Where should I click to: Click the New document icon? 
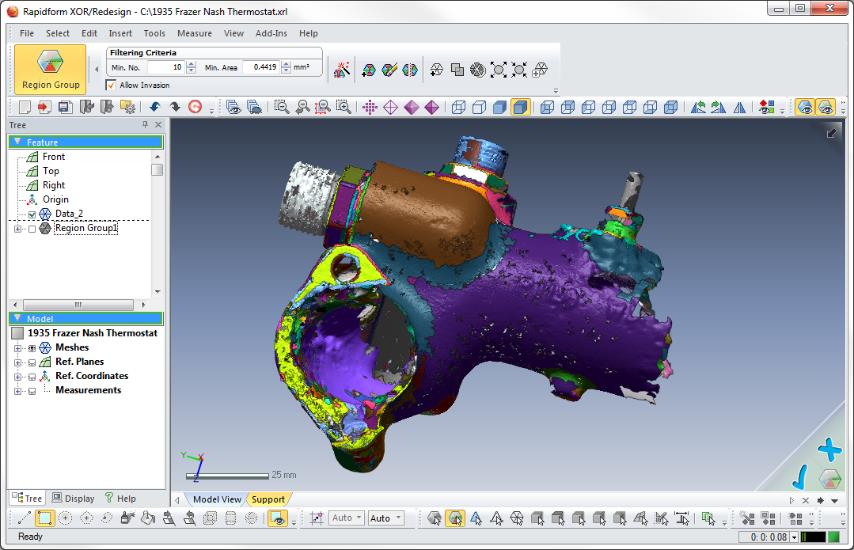coord(24,107)
